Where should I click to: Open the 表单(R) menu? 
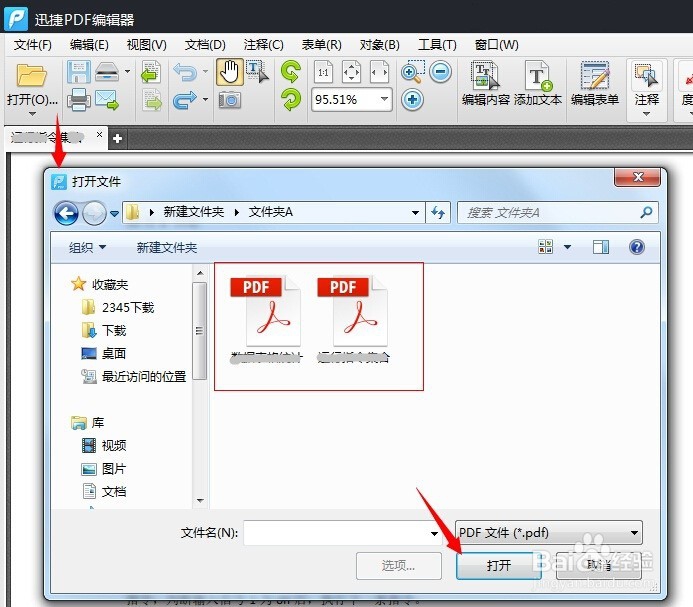click(321, 45)
